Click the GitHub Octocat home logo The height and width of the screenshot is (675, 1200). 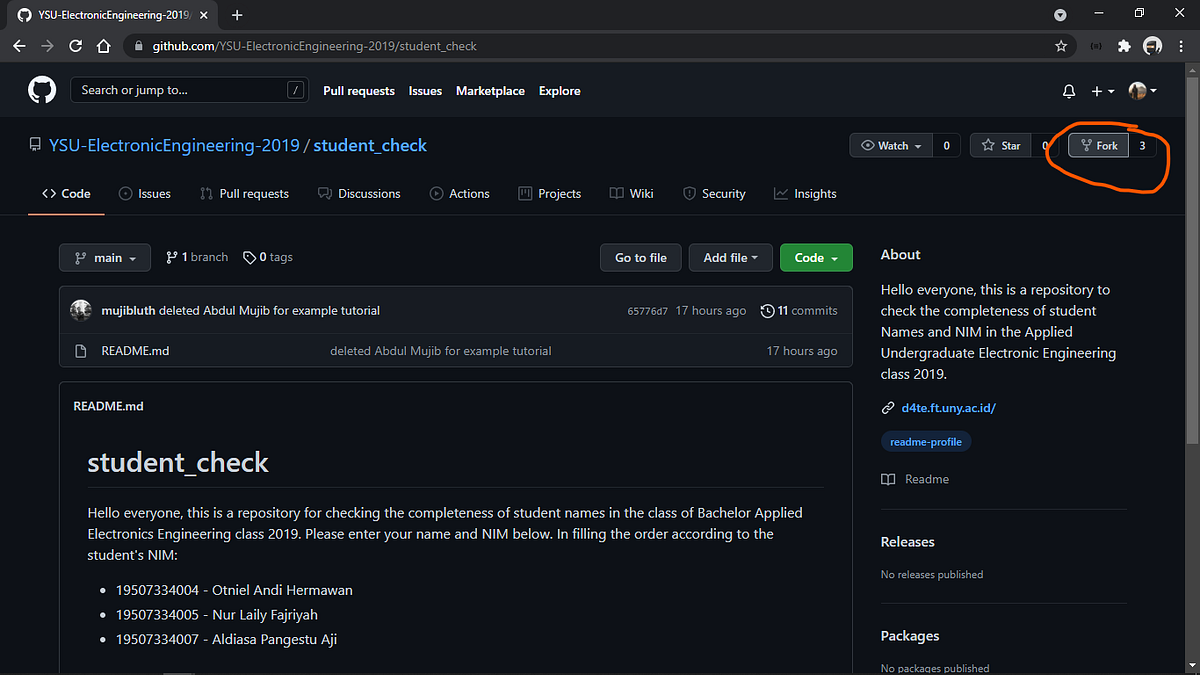(41, 90)
